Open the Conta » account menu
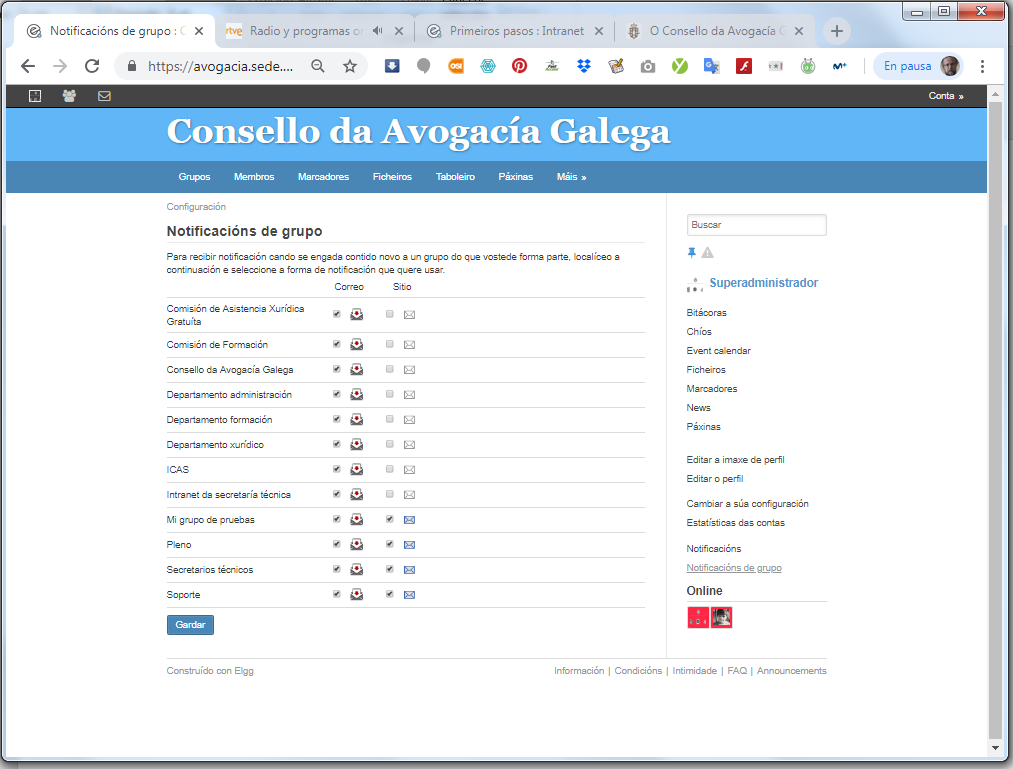Screen dimensions: 1013x769 tap(945, 96)
